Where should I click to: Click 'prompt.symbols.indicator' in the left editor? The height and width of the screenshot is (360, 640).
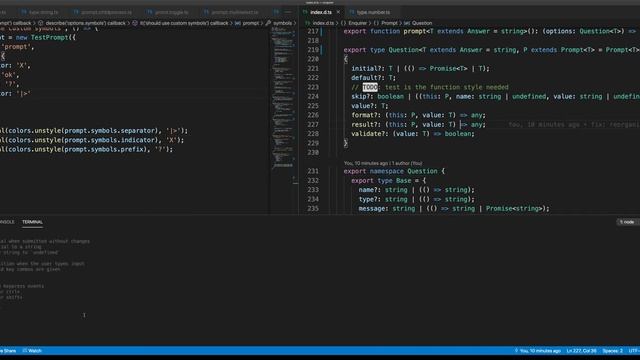pos(109,140)
